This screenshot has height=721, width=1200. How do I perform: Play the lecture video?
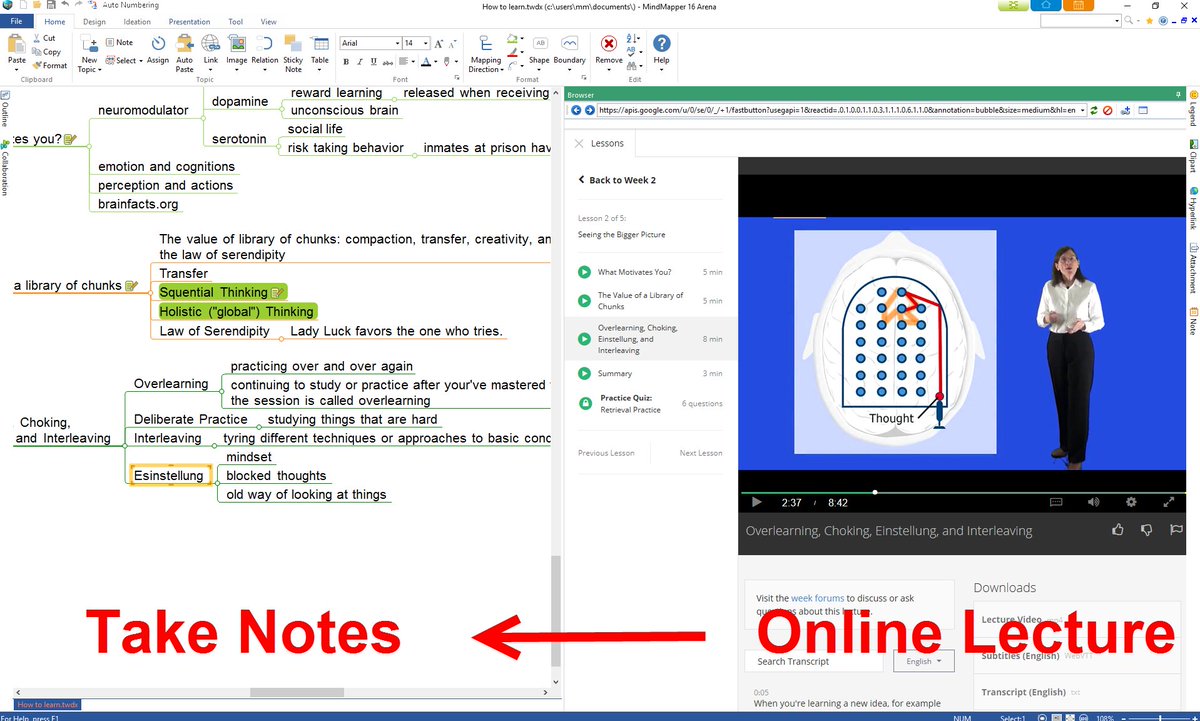[x=757, y=502]
